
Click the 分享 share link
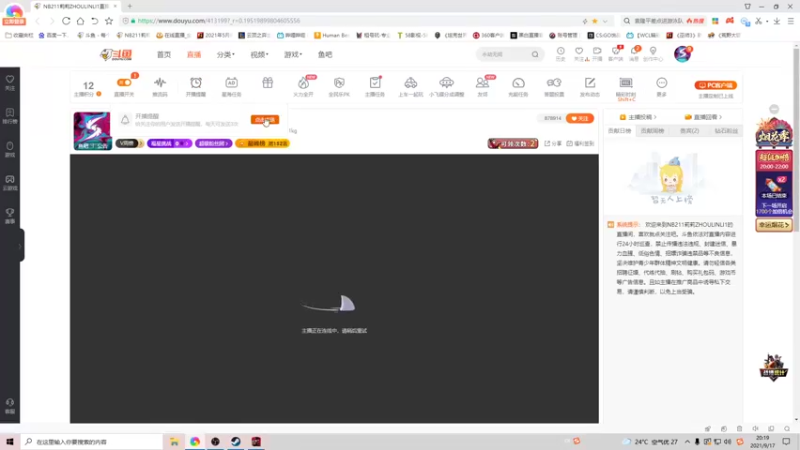[554, 144]
